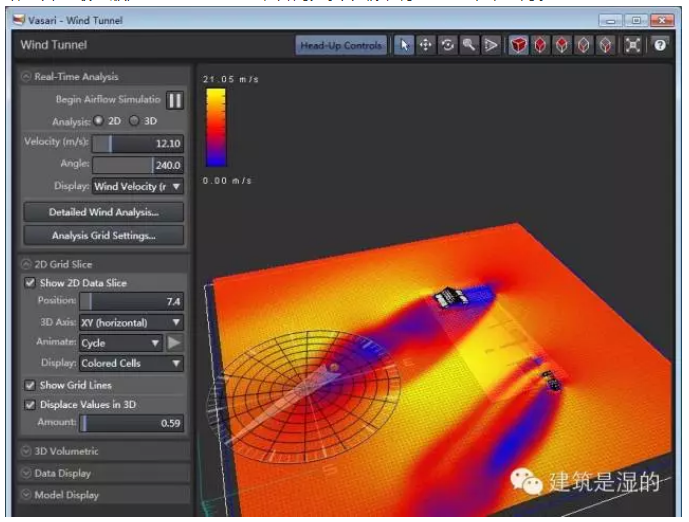Viewport: 689px width, 522px height.
Task: Maximize the Vasari window
Action: pos(636,20)
